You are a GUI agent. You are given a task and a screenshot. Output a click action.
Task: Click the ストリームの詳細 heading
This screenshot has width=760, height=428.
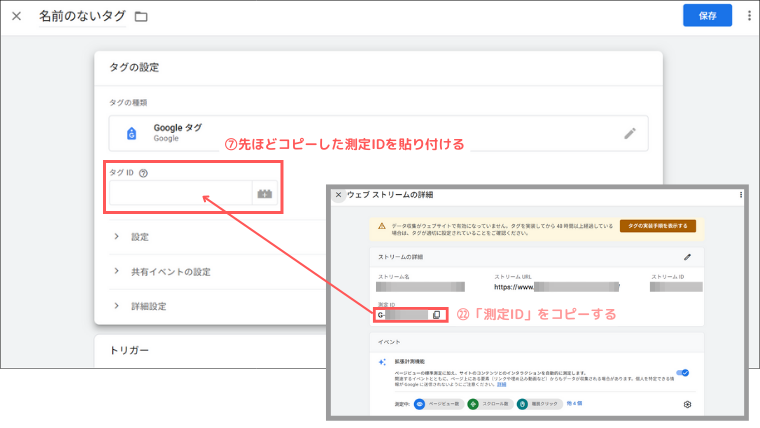coord(400,257)
